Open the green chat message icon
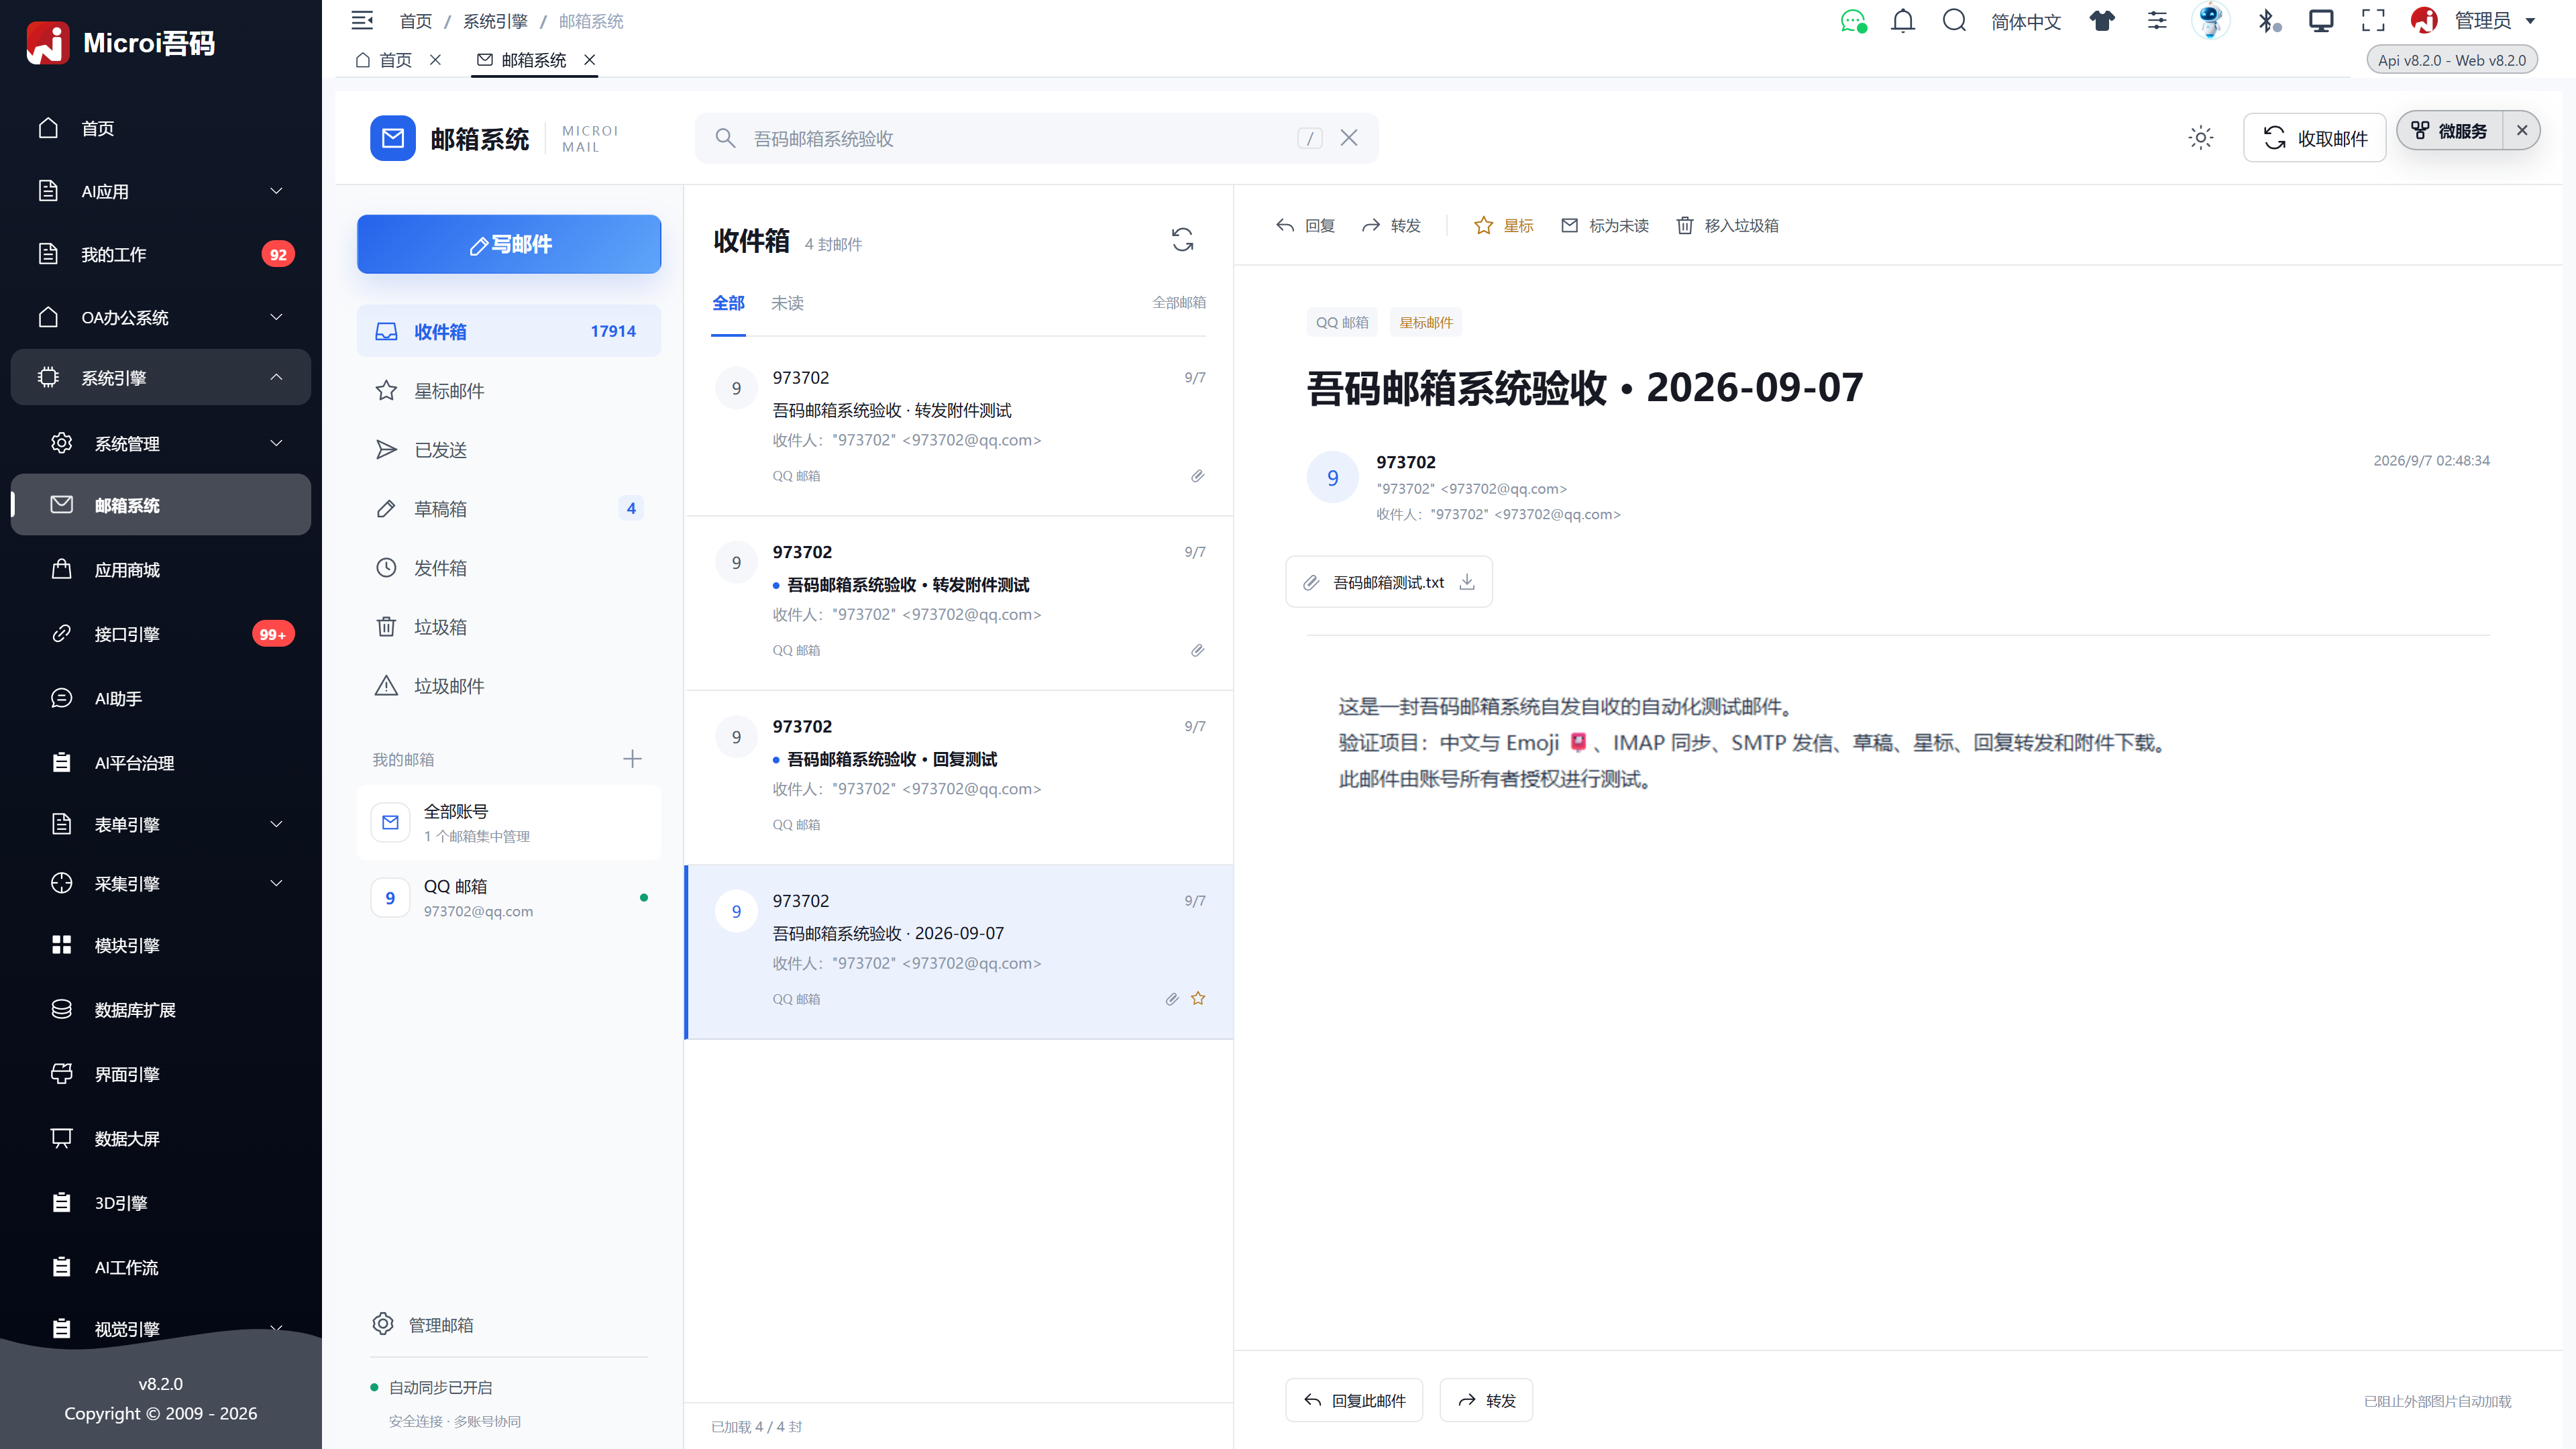Viewport: 2576px width, 1449px height. click(x=1853, y=21)
